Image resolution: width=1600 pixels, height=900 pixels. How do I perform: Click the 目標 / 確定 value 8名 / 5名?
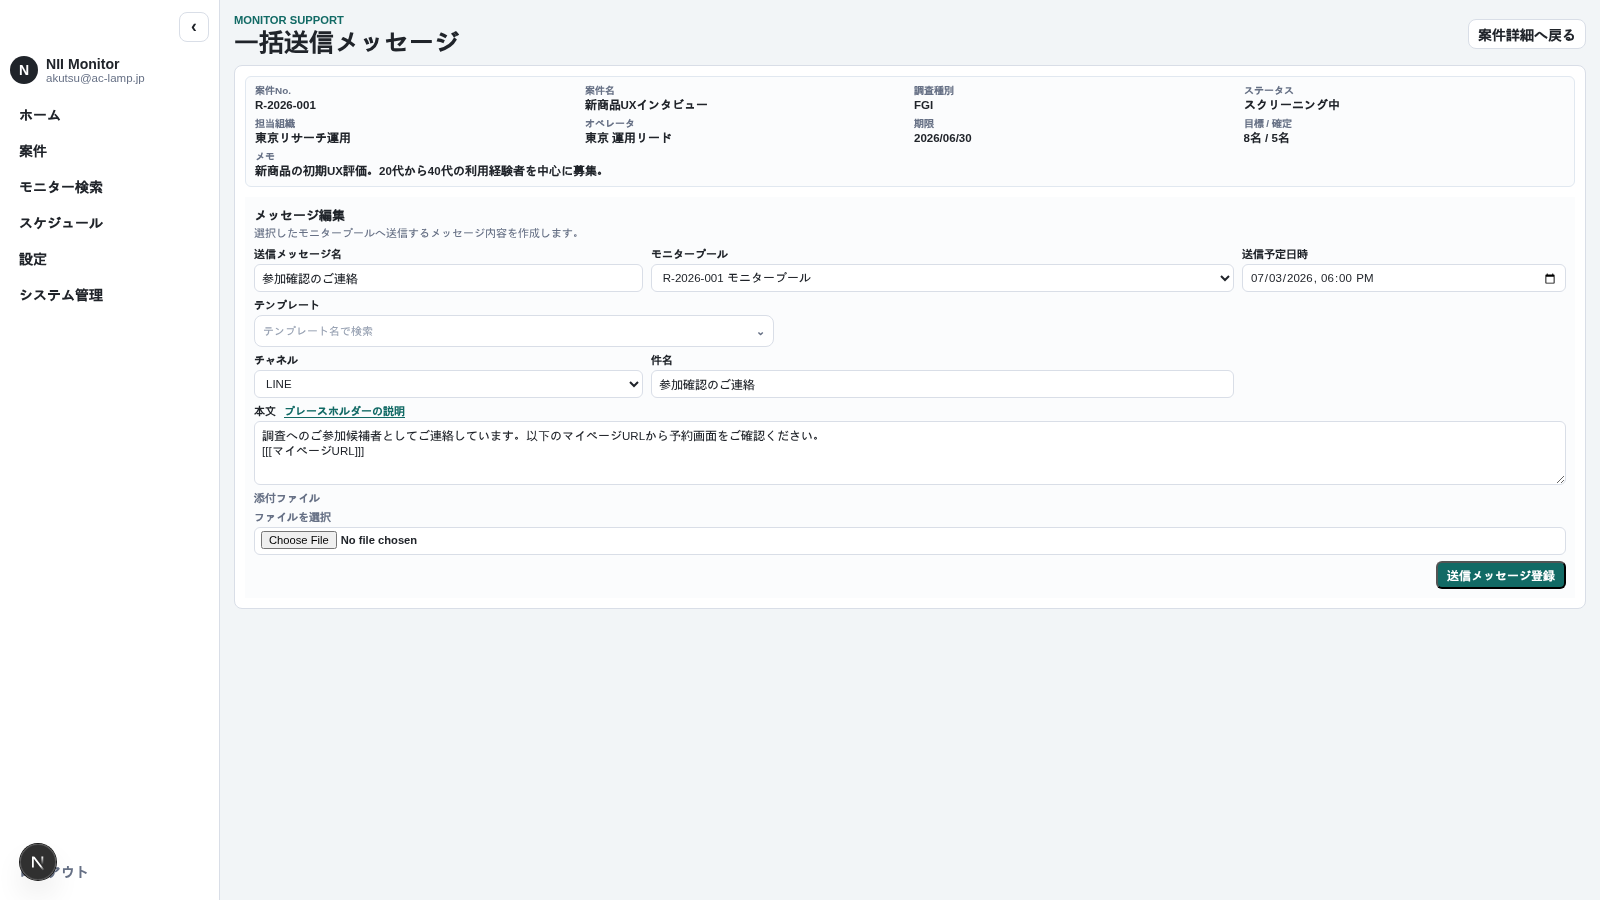click(1266, 138)
